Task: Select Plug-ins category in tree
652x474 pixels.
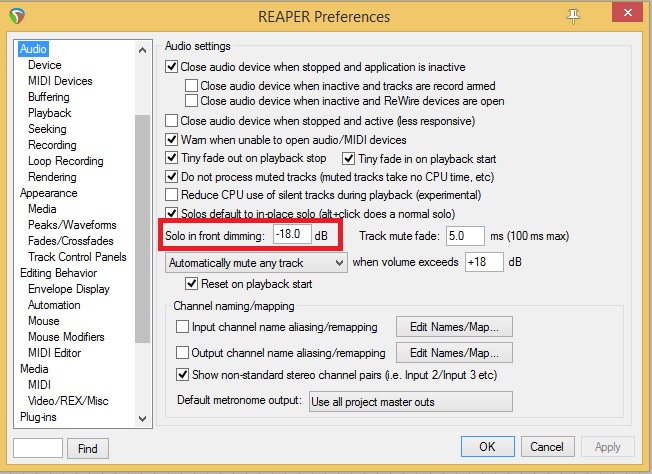Action: (x=38, y=417)
